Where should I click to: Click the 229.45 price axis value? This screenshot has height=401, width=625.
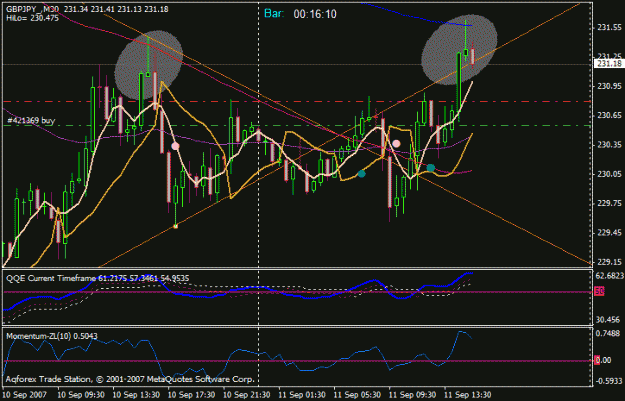coord(609,233)
